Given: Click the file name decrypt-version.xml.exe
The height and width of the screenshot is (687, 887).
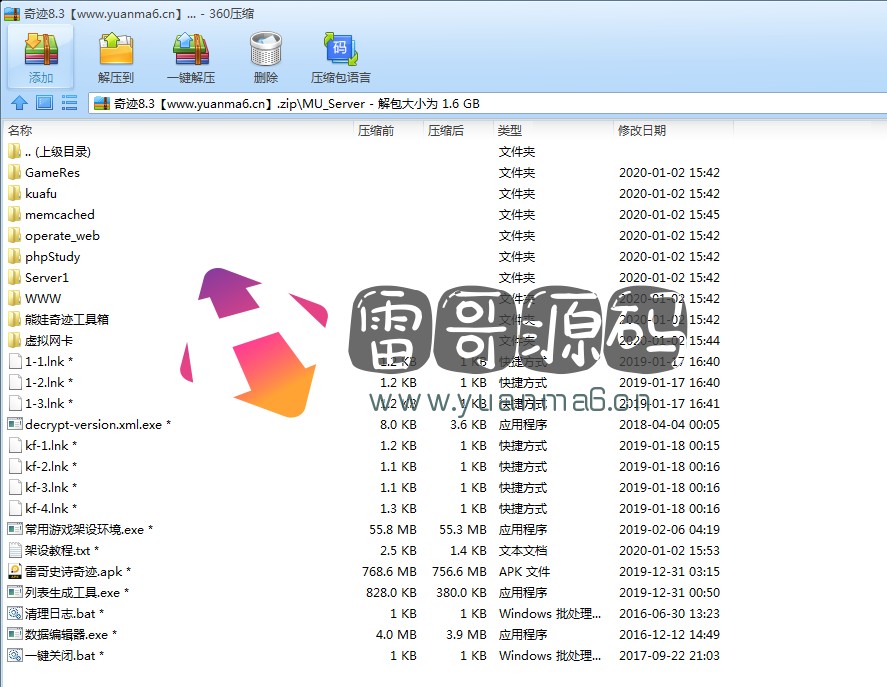Looking at the screenshot, I should coord(93,424).
